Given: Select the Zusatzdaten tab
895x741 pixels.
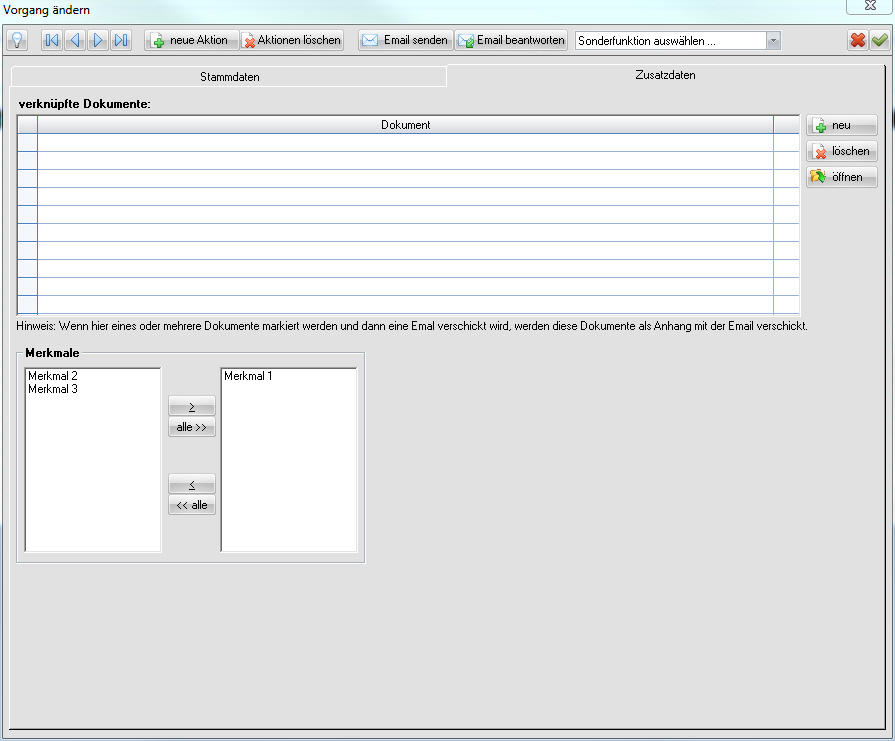Looking at the screenshot, I should (x=665, y=75).
